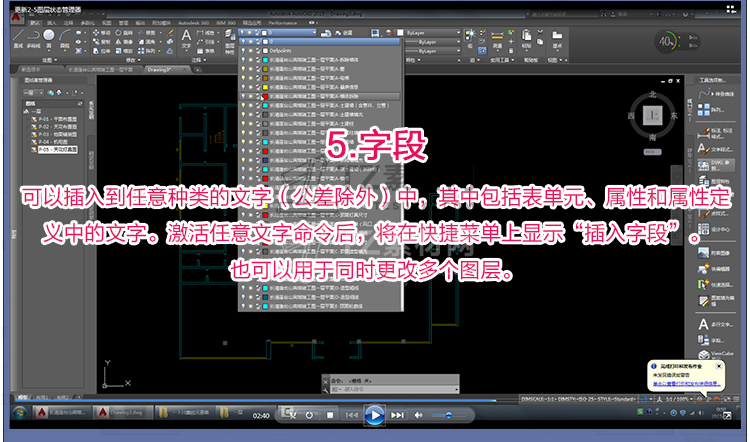Switch to the Performance ribbon tab

(x=283, y=22)
